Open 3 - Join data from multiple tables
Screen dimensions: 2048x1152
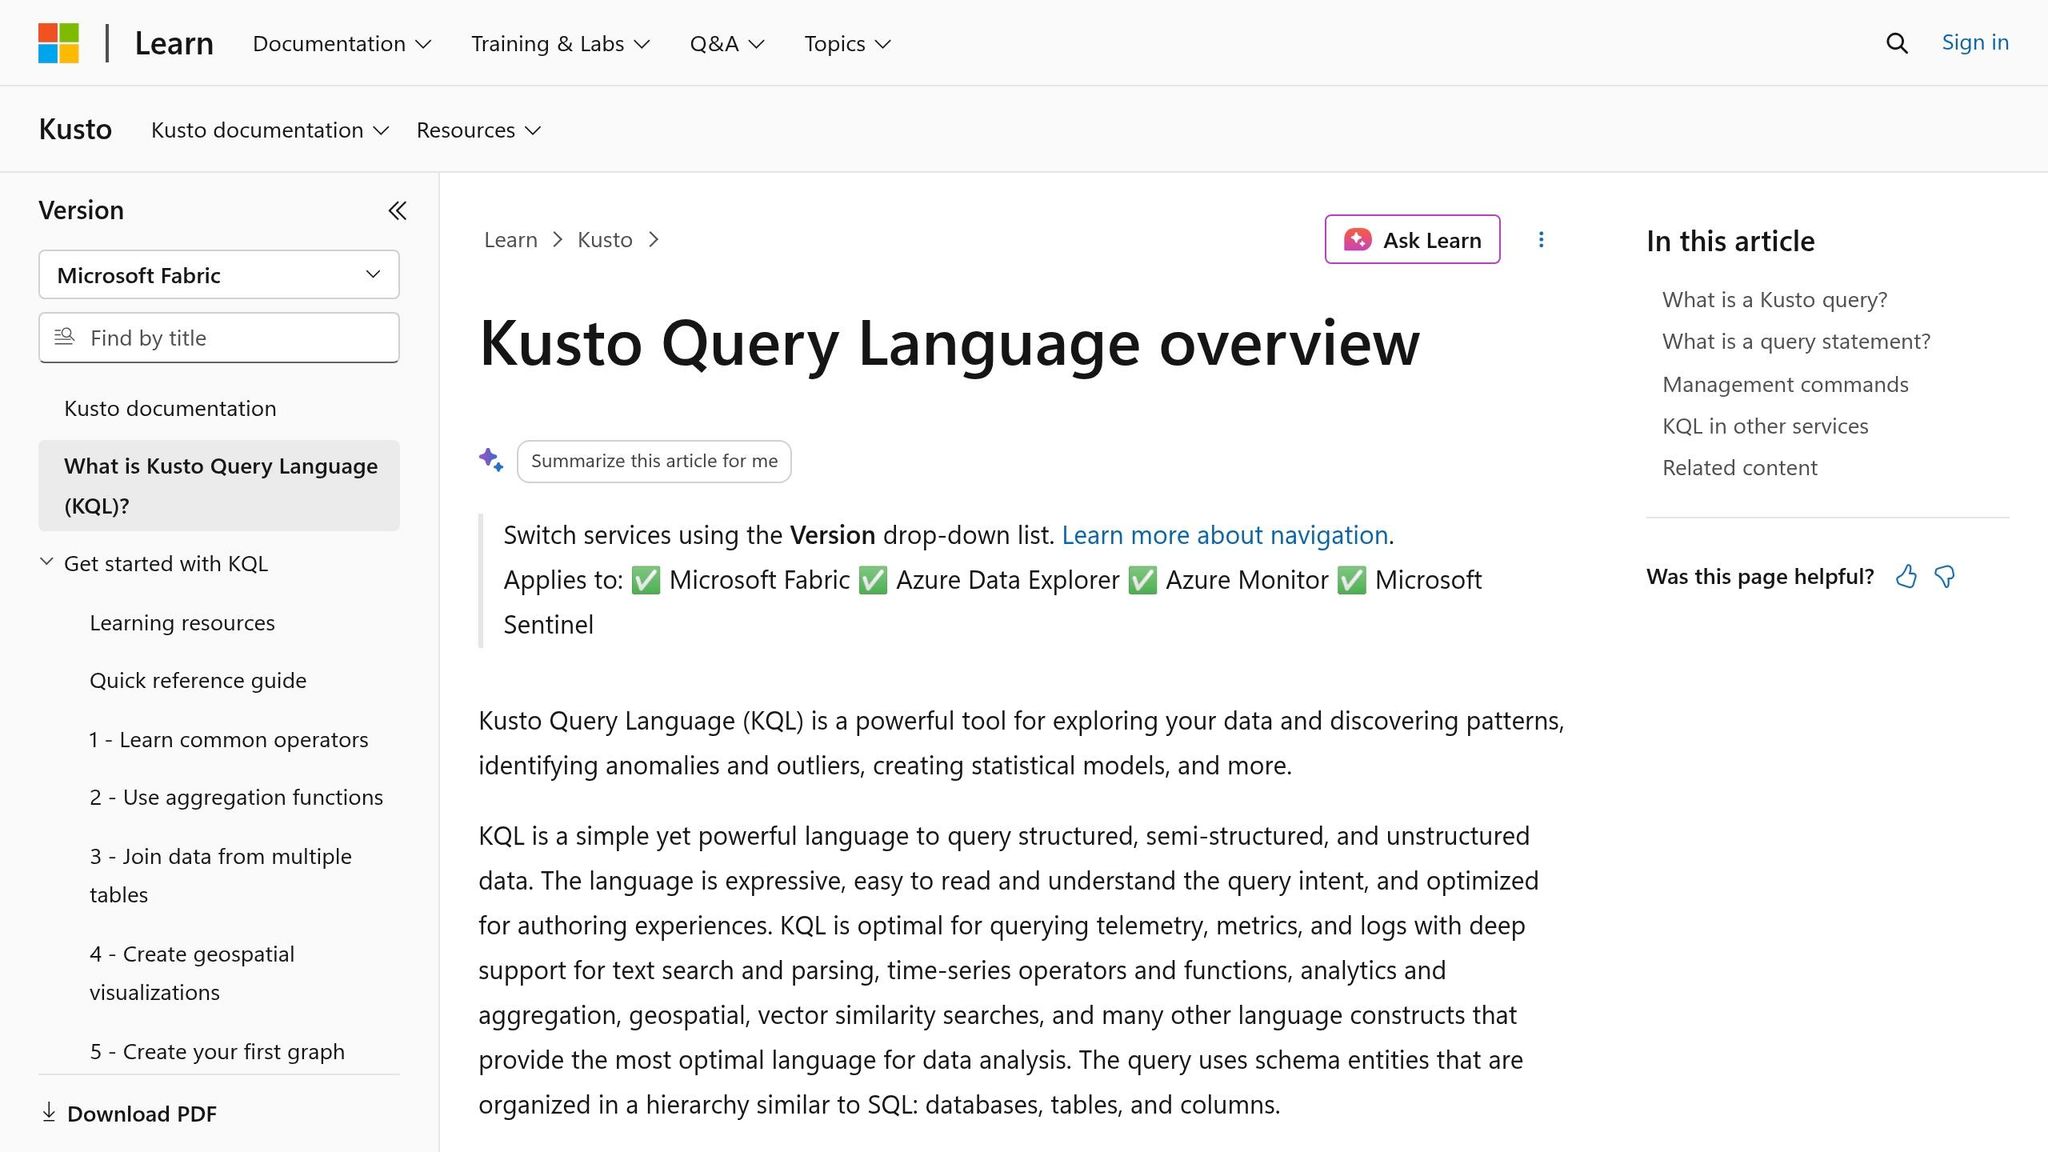(221, 875)
